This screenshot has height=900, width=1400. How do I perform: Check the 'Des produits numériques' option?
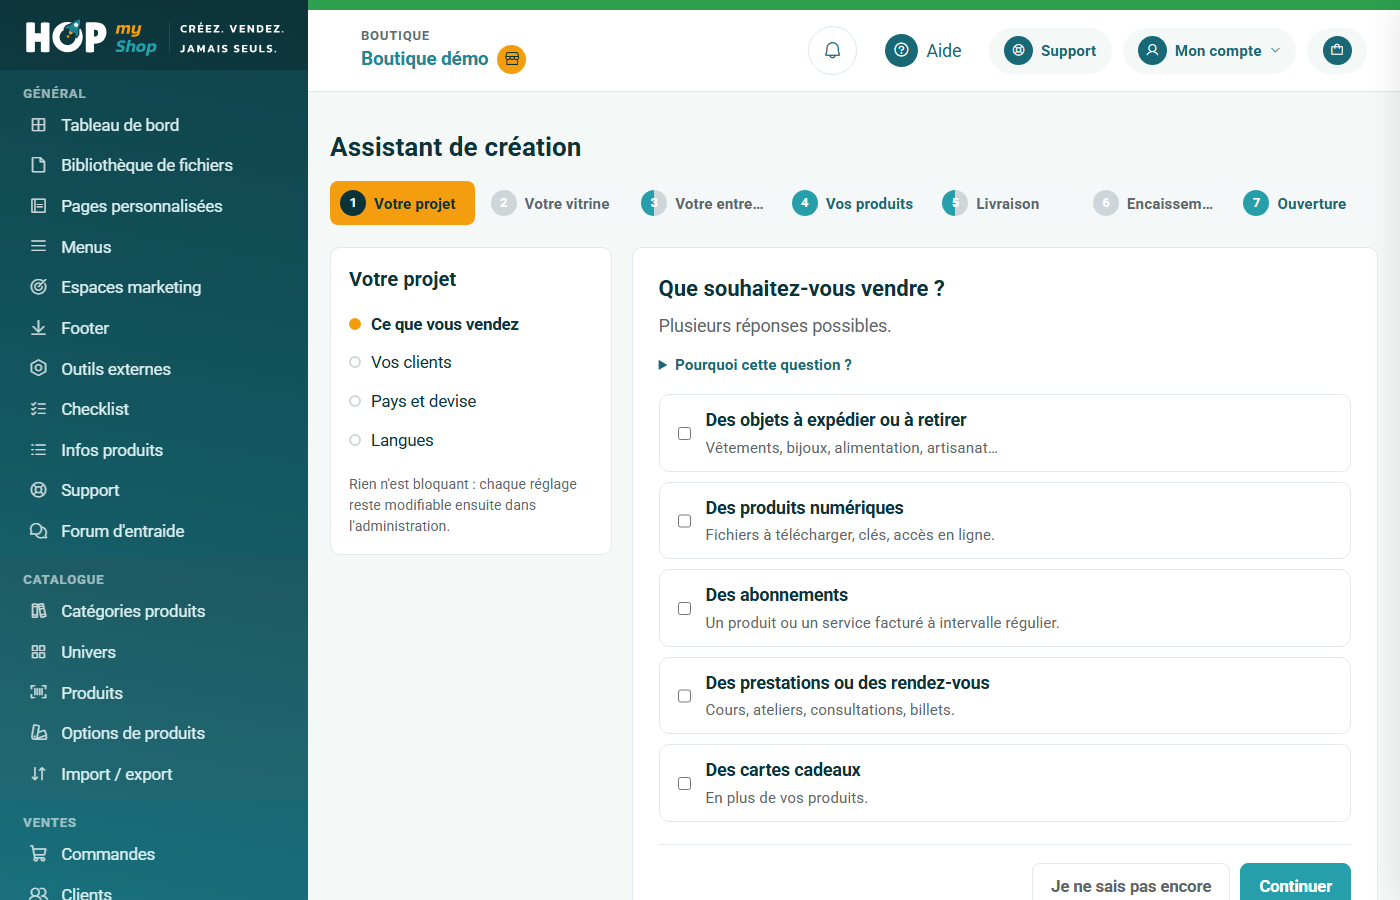(684, 521)
